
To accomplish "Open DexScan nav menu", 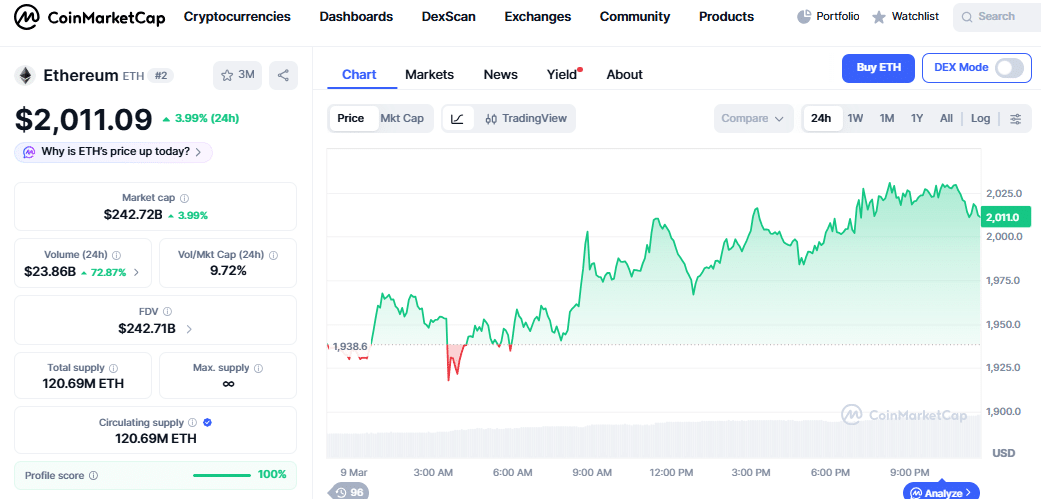I will 449,17.
